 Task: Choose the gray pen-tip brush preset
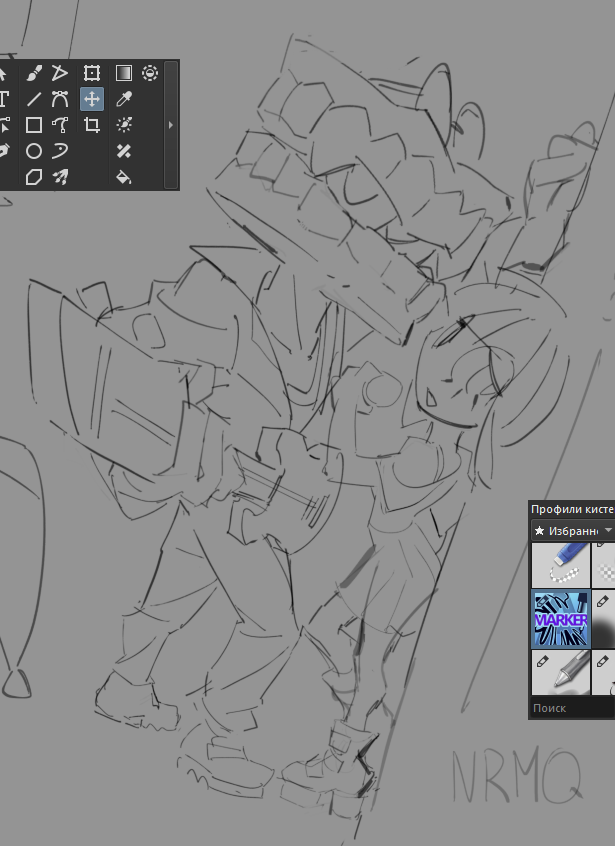pos(561,672)
